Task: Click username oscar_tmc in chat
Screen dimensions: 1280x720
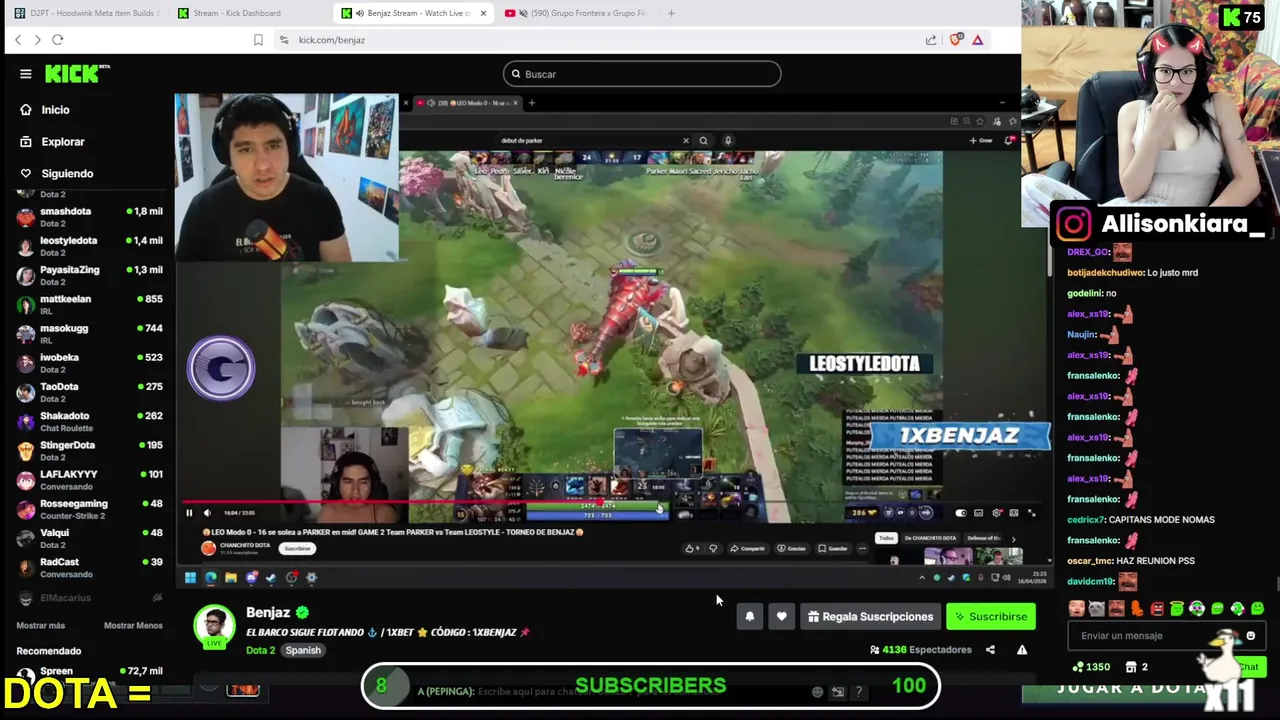Action: [1090, 561]
